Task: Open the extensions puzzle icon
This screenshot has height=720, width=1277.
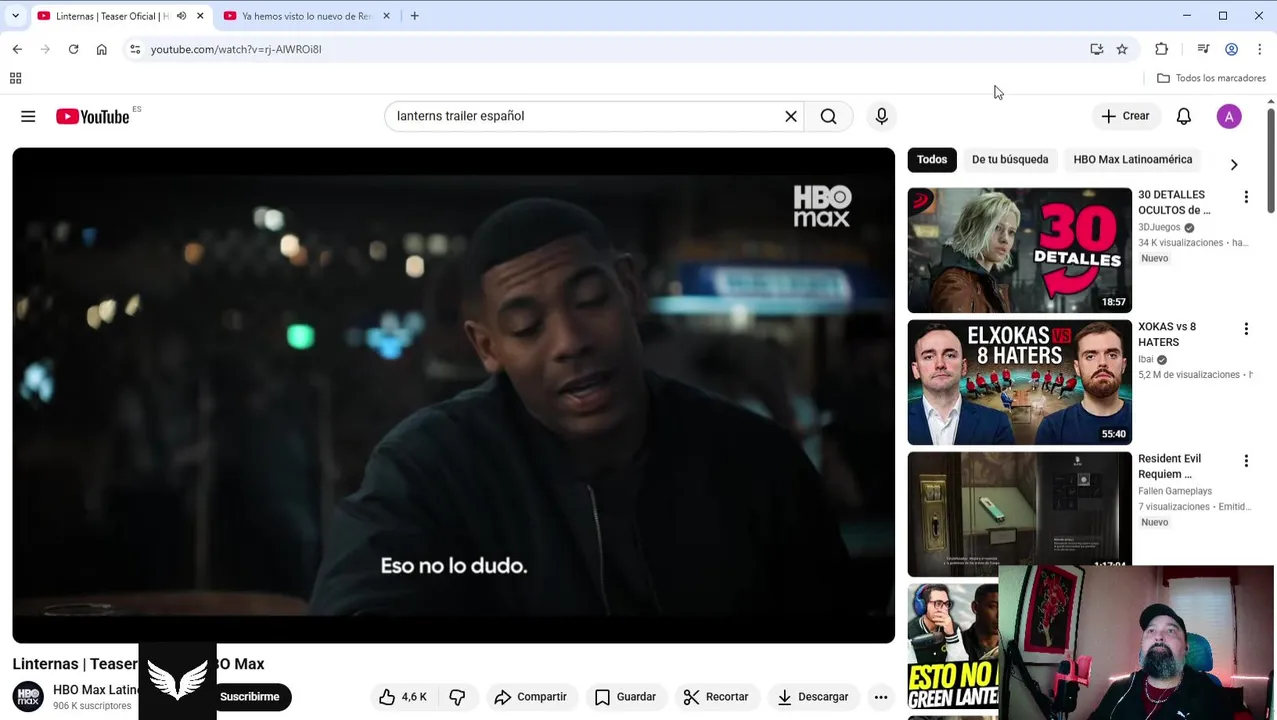Action: pyautogui.click(x=1161, y=49)
